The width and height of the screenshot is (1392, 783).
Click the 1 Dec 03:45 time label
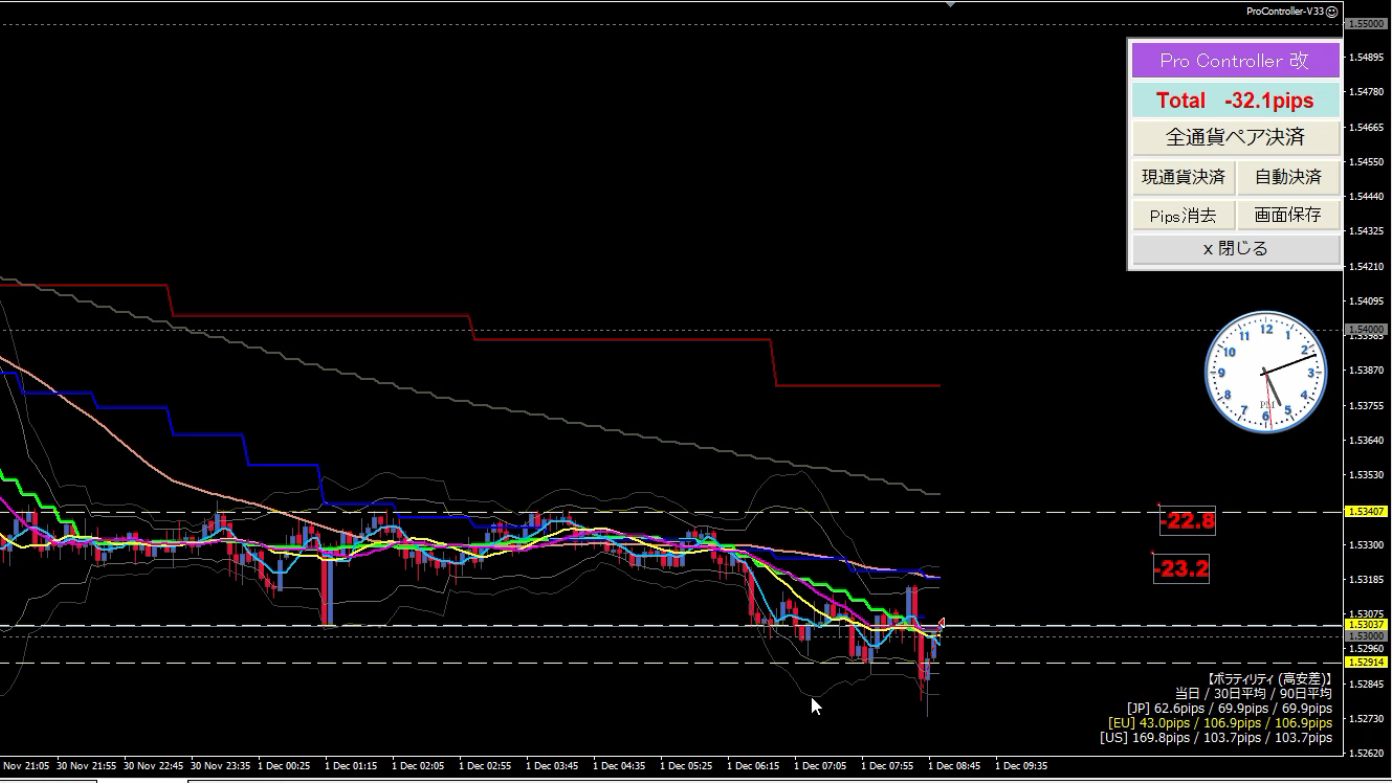(x=552, y=766)
